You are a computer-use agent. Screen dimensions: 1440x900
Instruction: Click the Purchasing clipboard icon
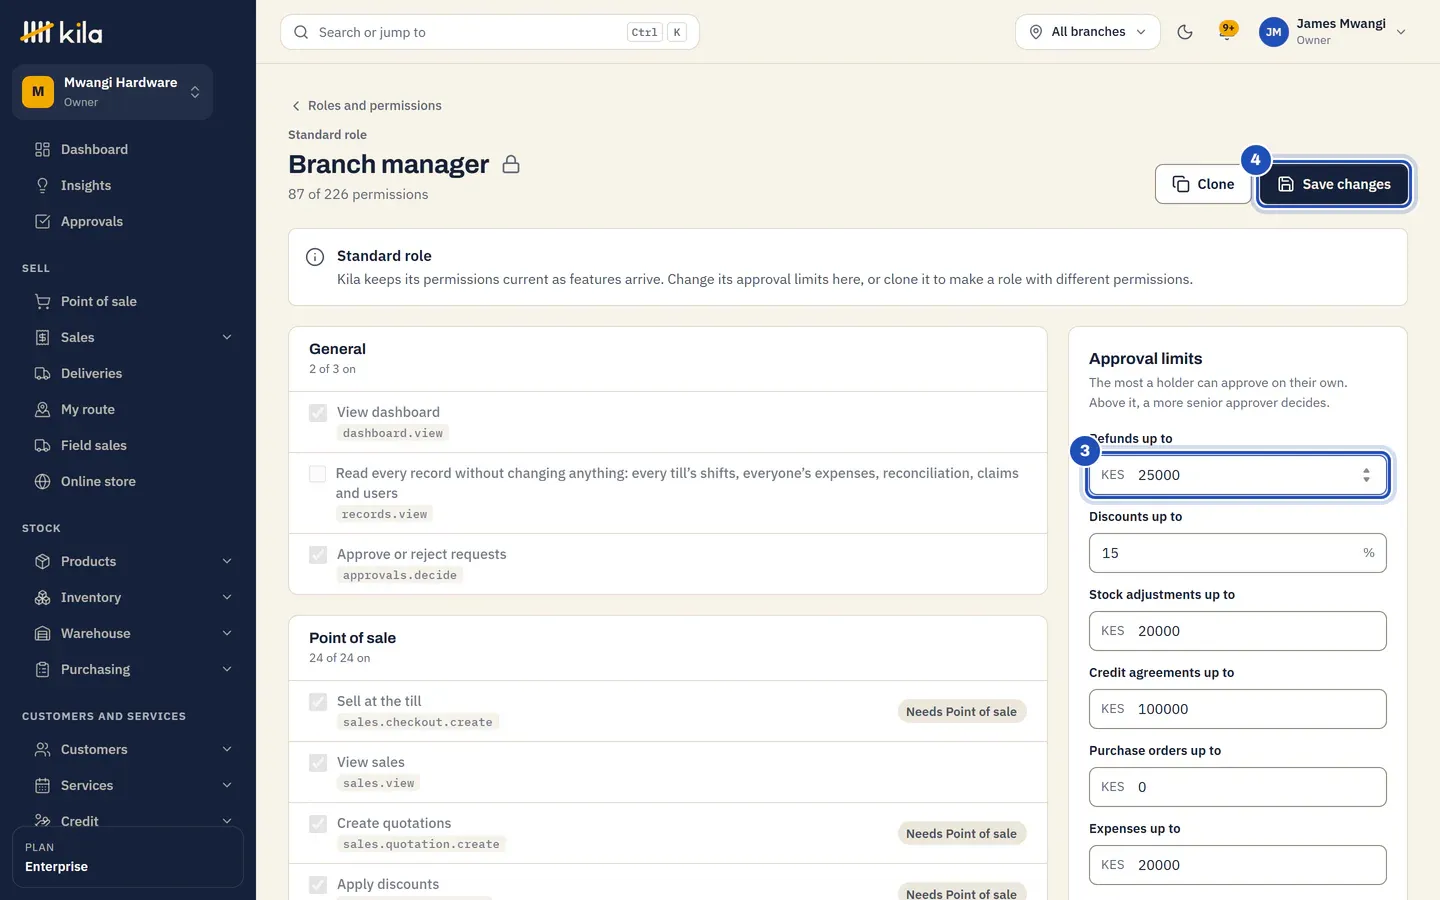pos(42,669)
